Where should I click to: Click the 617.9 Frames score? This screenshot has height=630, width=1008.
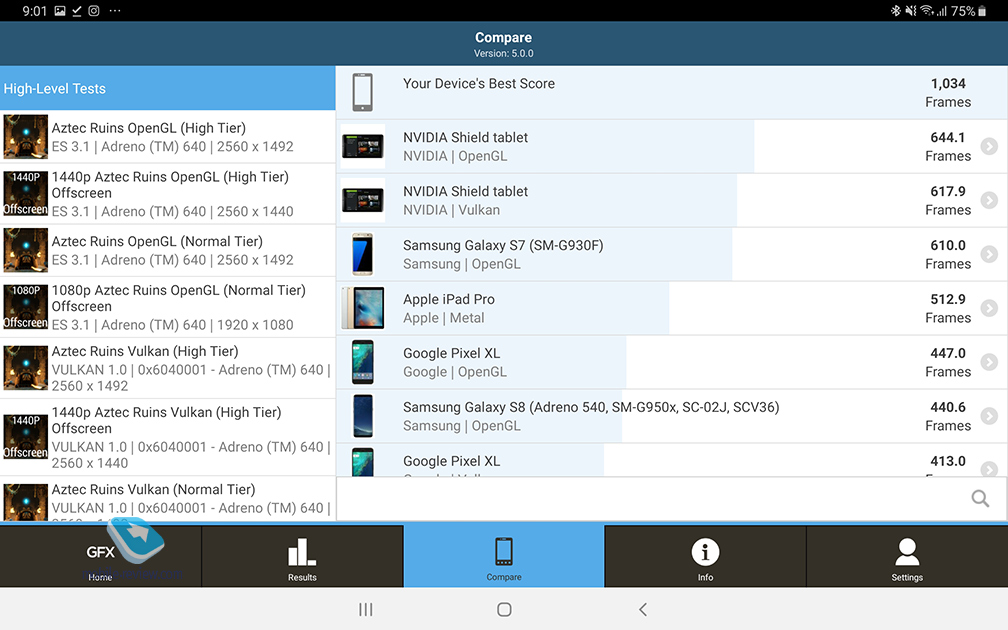pyautogui.click(x=948, y=201)
